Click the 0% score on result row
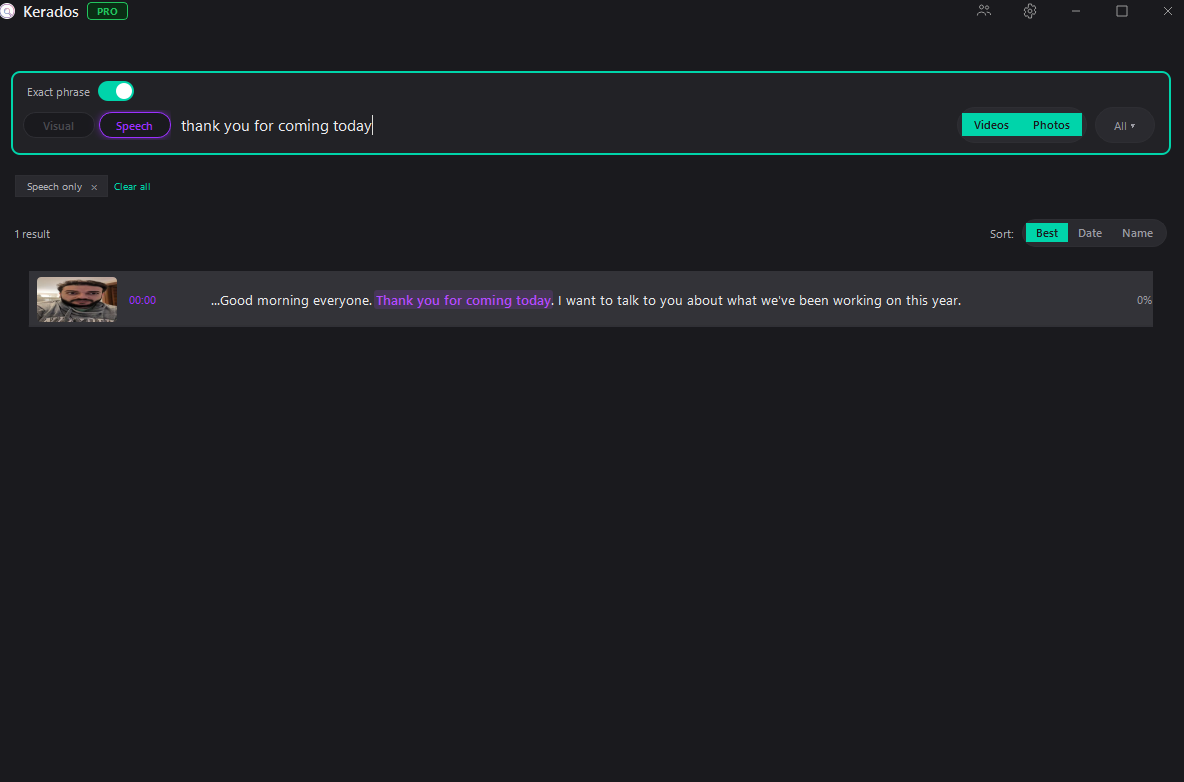Screen dimensions: 1184x782 [x=1144, y=300]
